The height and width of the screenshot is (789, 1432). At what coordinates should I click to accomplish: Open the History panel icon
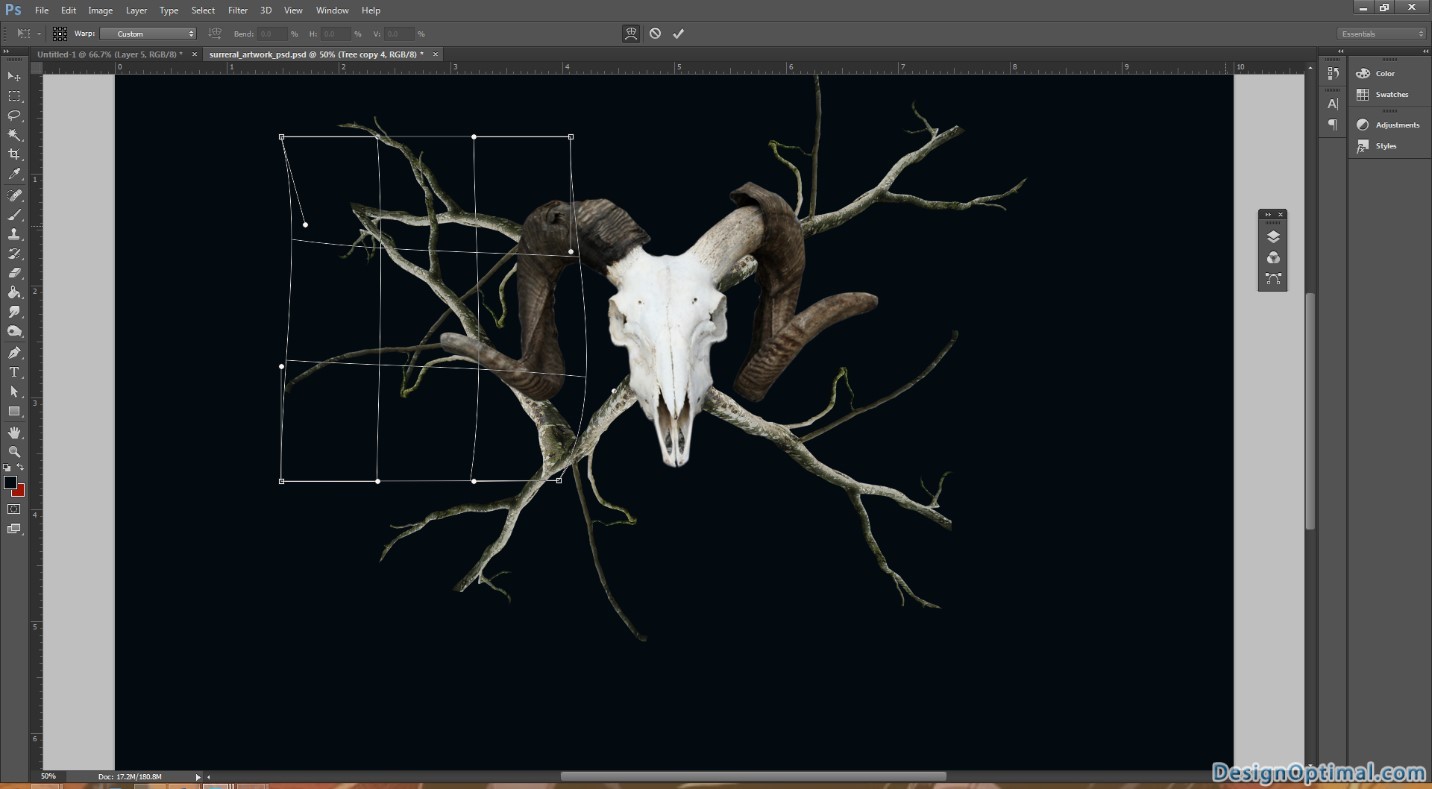(x=1333, y=74)
